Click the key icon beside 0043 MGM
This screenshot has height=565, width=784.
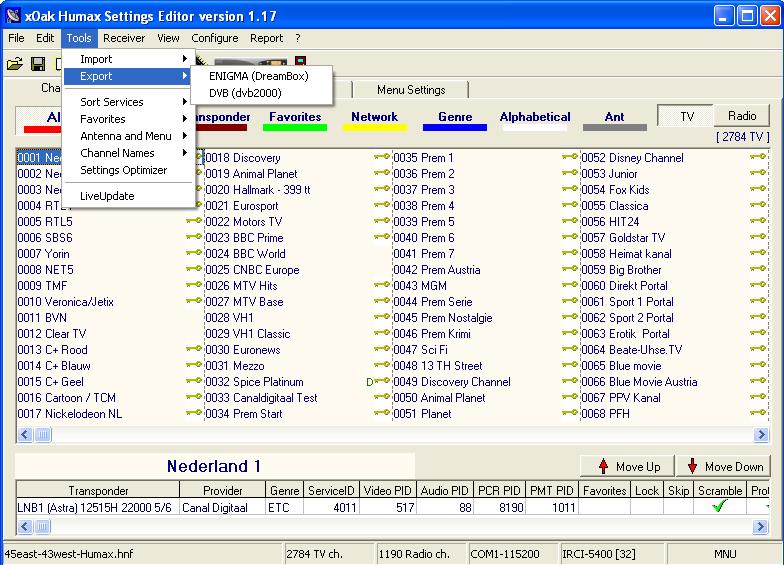click(x=570, y=285)
